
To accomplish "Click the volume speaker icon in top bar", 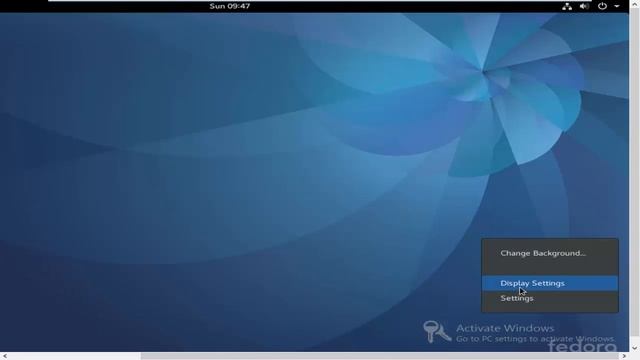I will (584, 6).
